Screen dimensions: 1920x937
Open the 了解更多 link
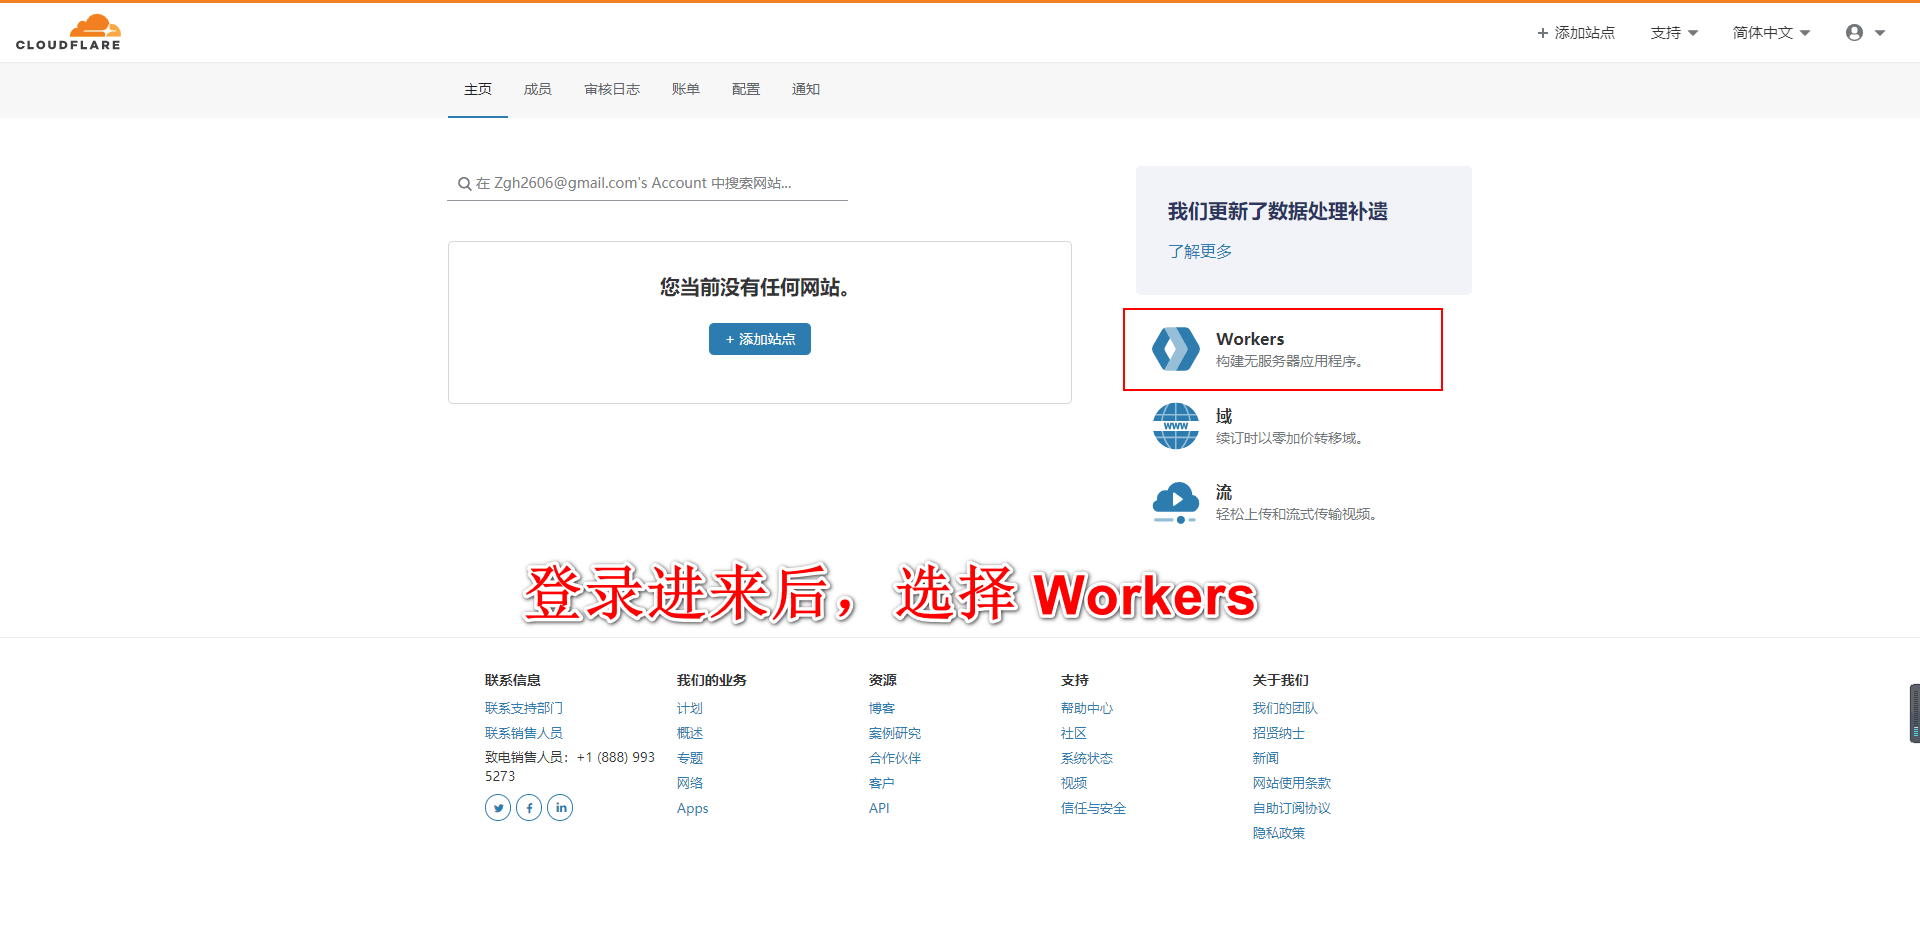coord(1200,251)
